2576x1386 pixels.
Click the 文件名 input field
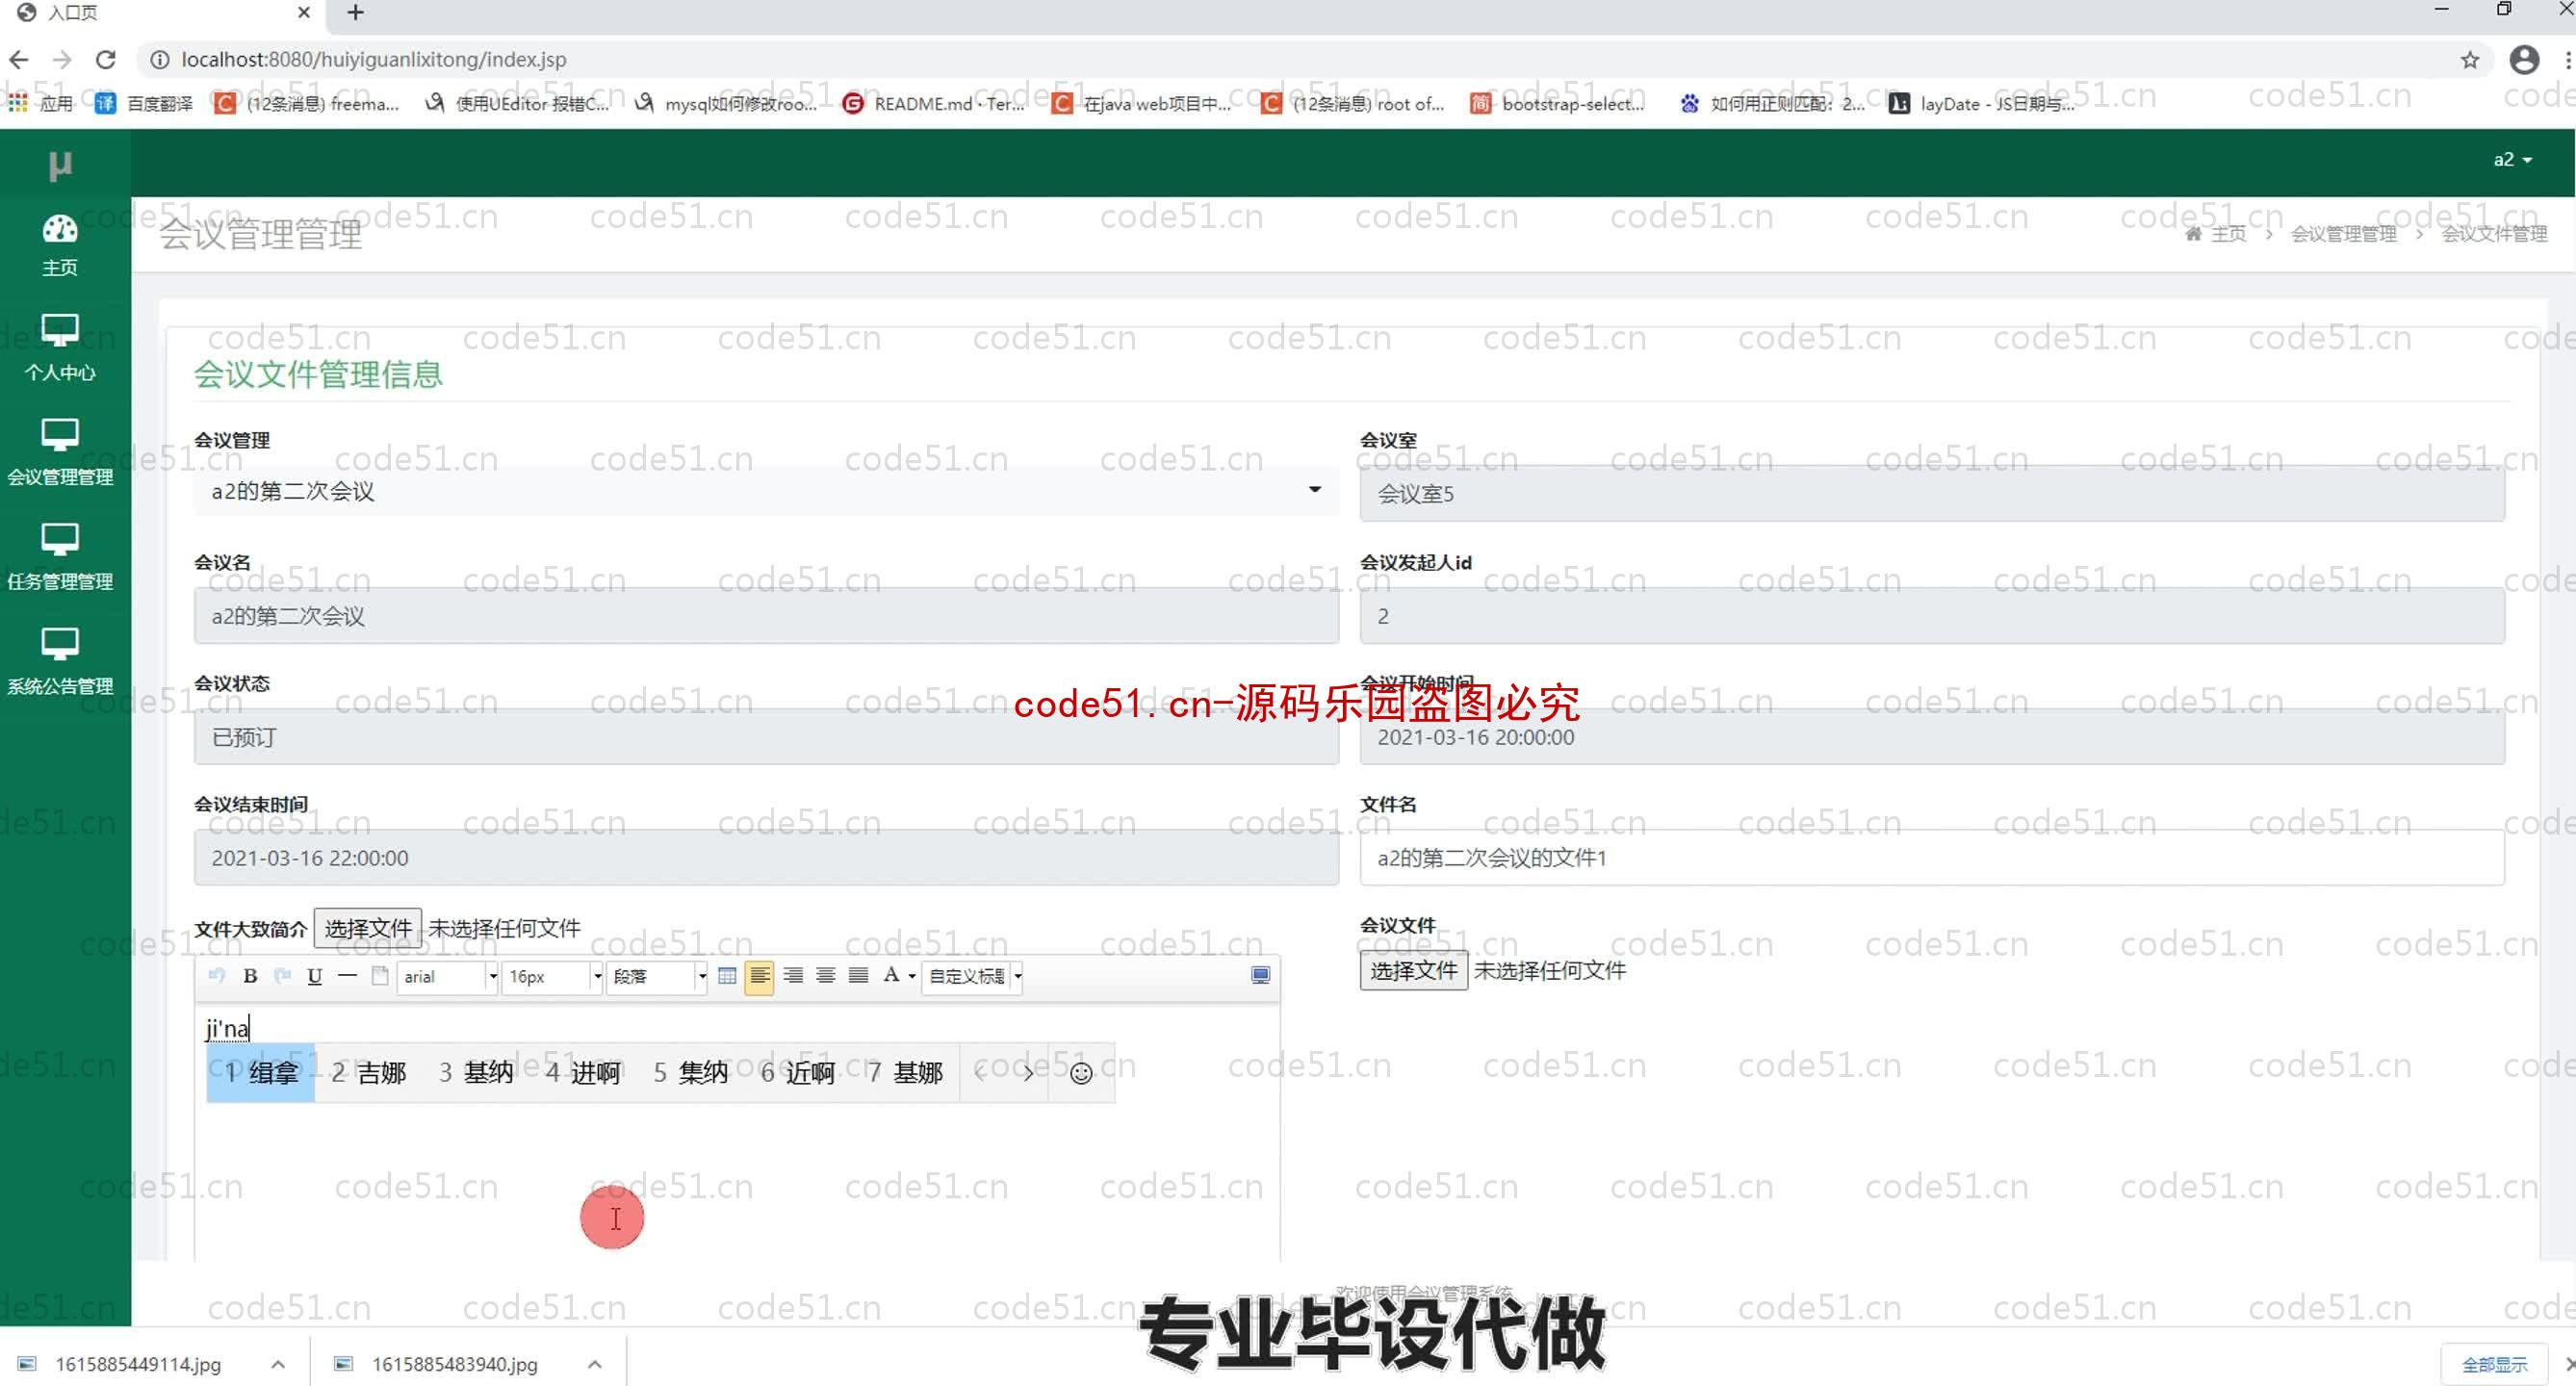pos(1931,858)
